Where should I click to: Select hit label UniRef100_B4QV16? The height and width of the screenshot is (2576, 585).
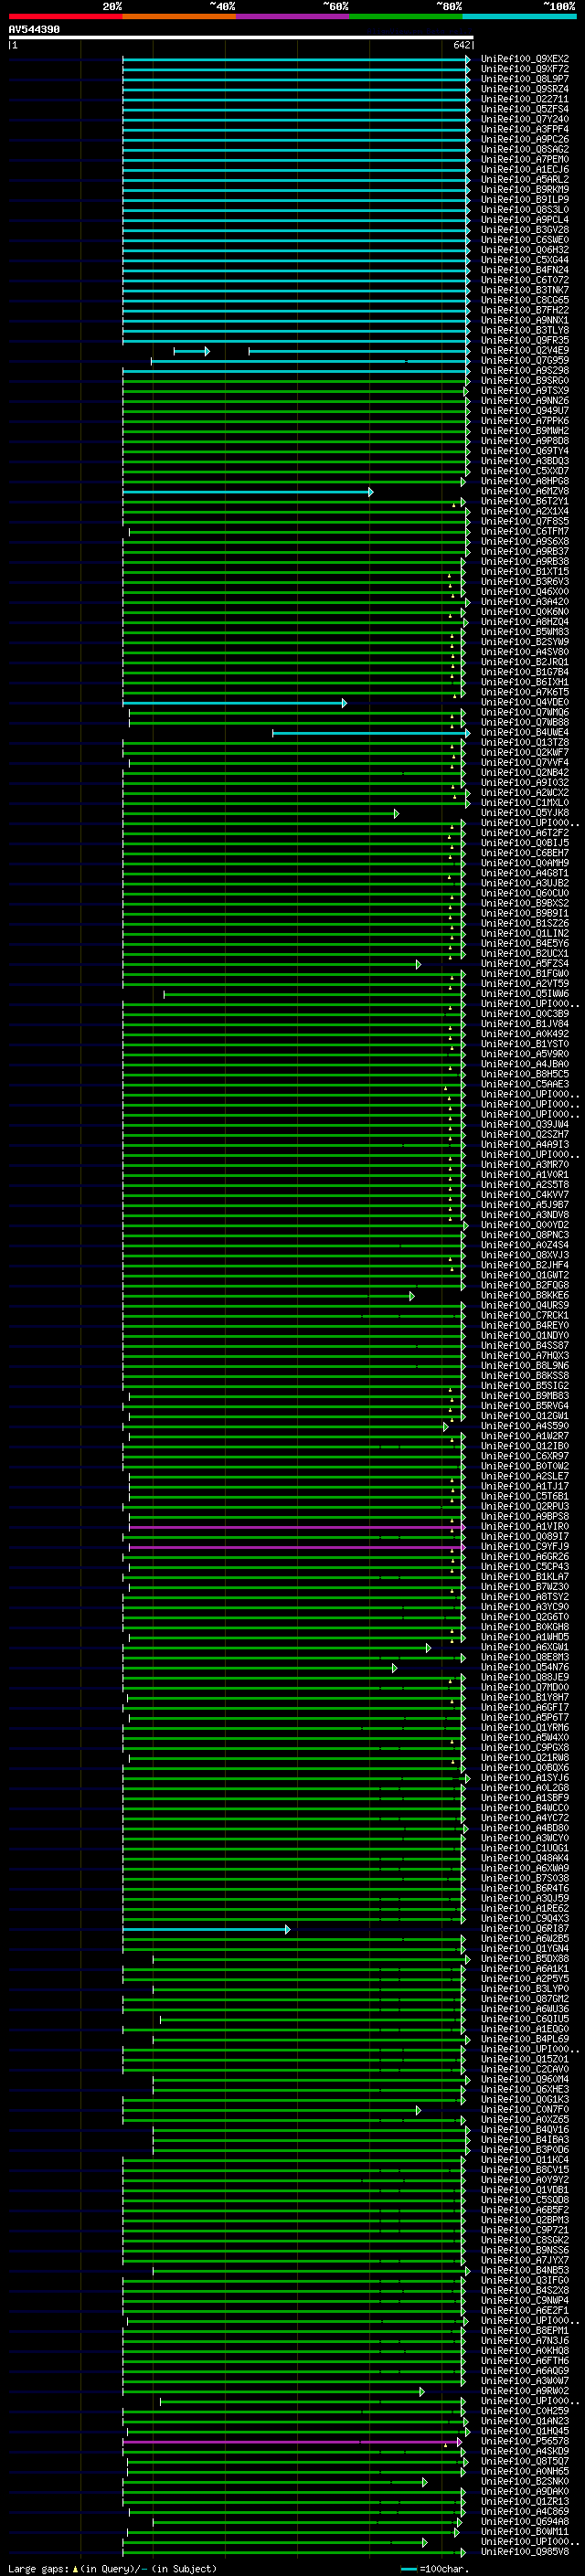525,2130
